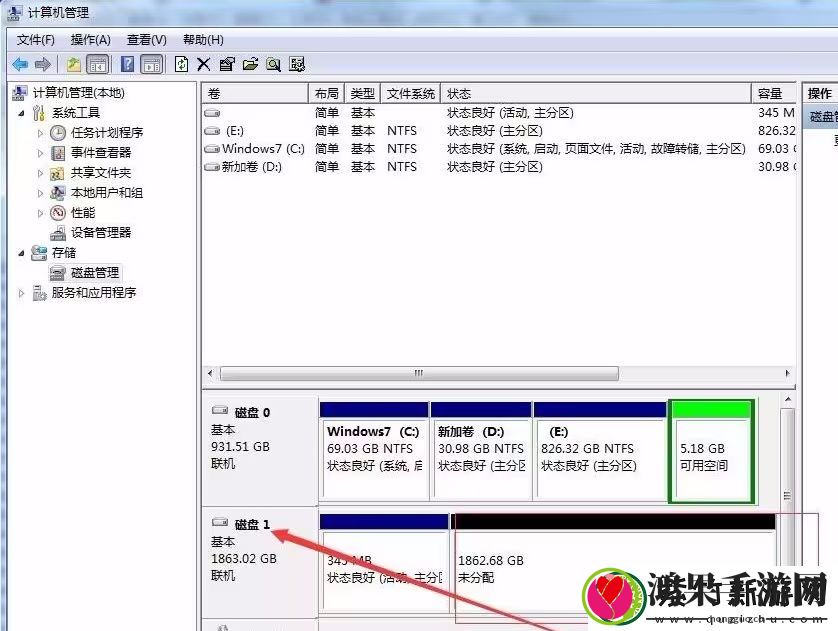Expand the 任务计划程序 node arrow
Image resolution: width=838 pixels, height=631 pixels.
pos(40,133)
